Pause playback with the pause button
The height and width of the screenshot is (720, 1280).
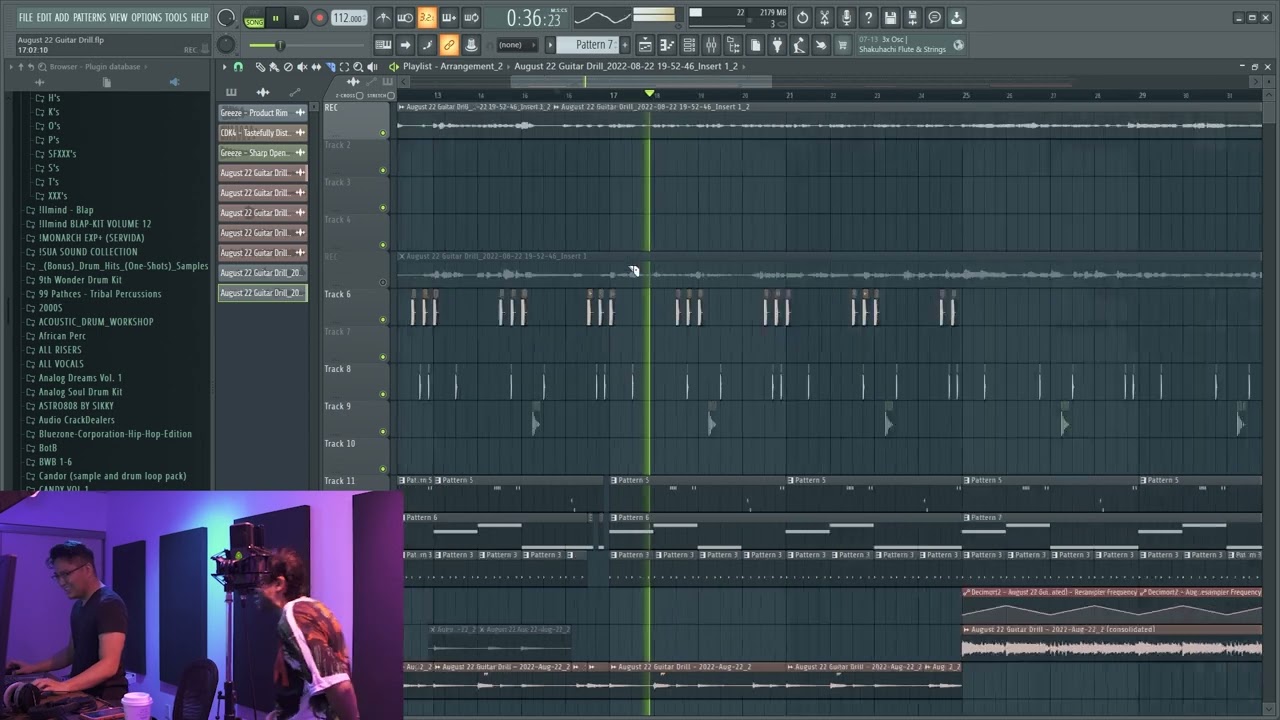pyautogui.click(x=275, y=18)
